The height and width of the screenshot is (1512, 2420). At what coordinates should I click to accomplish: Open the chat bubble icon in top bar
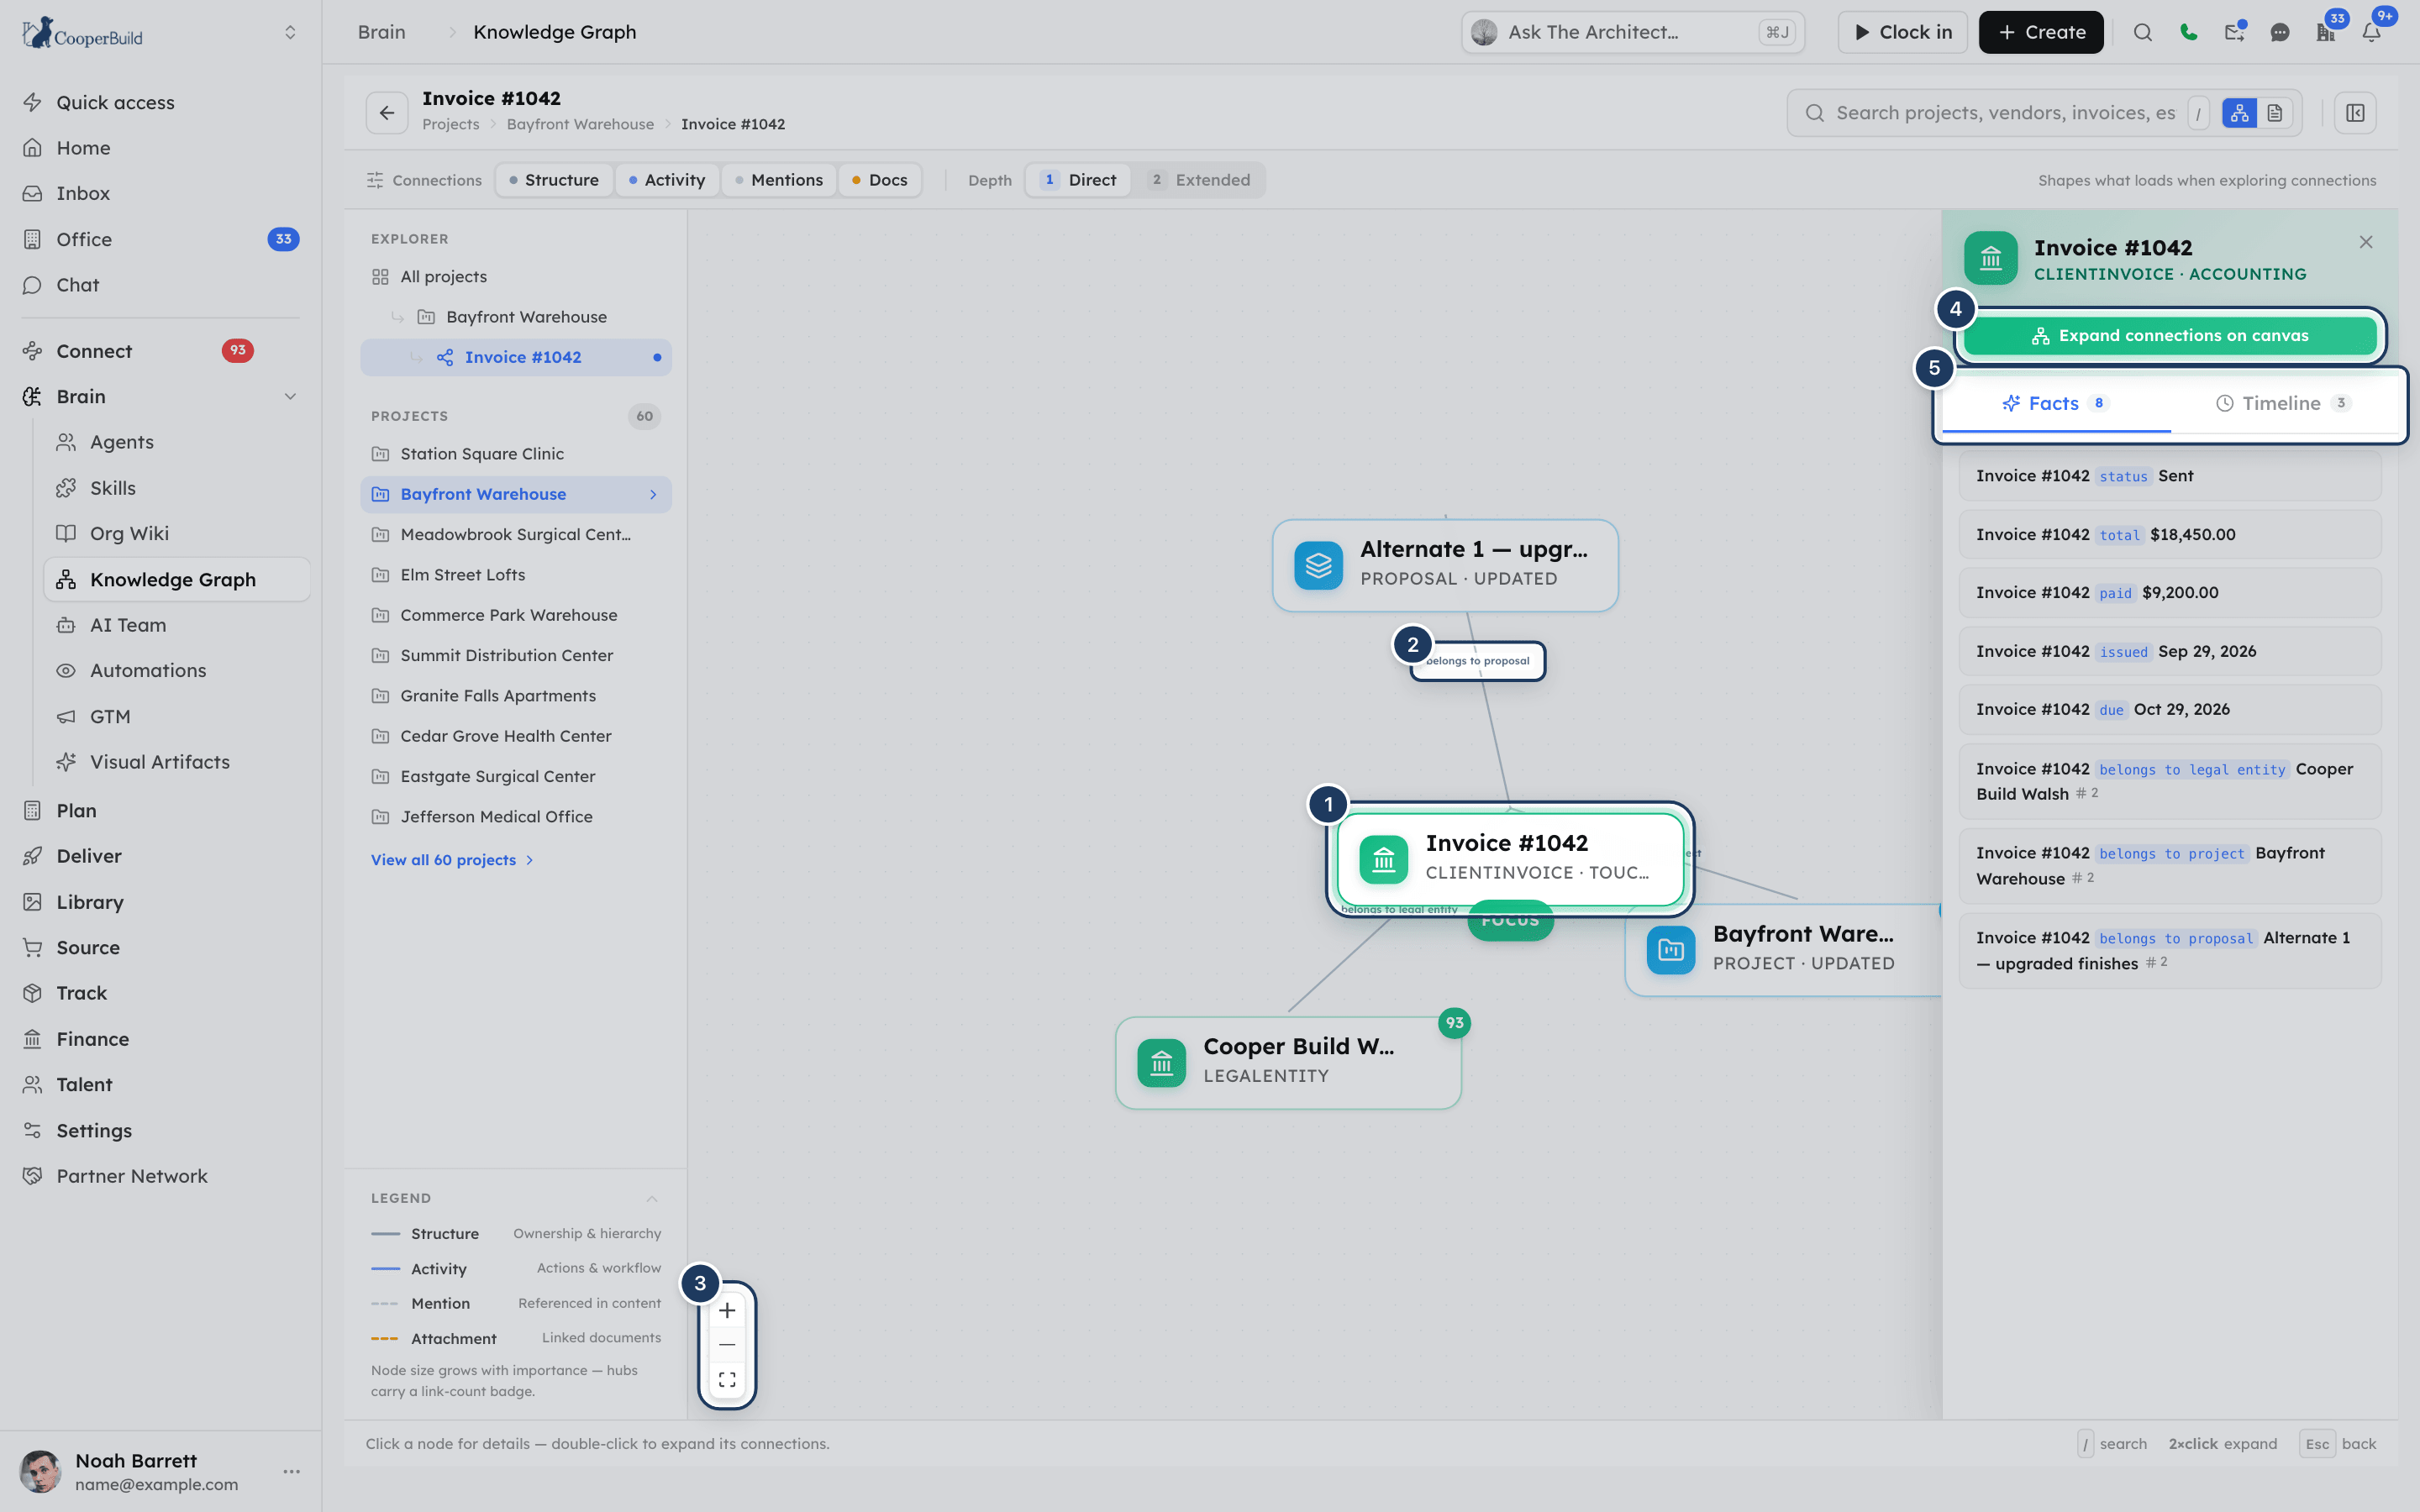[2279, 32]
